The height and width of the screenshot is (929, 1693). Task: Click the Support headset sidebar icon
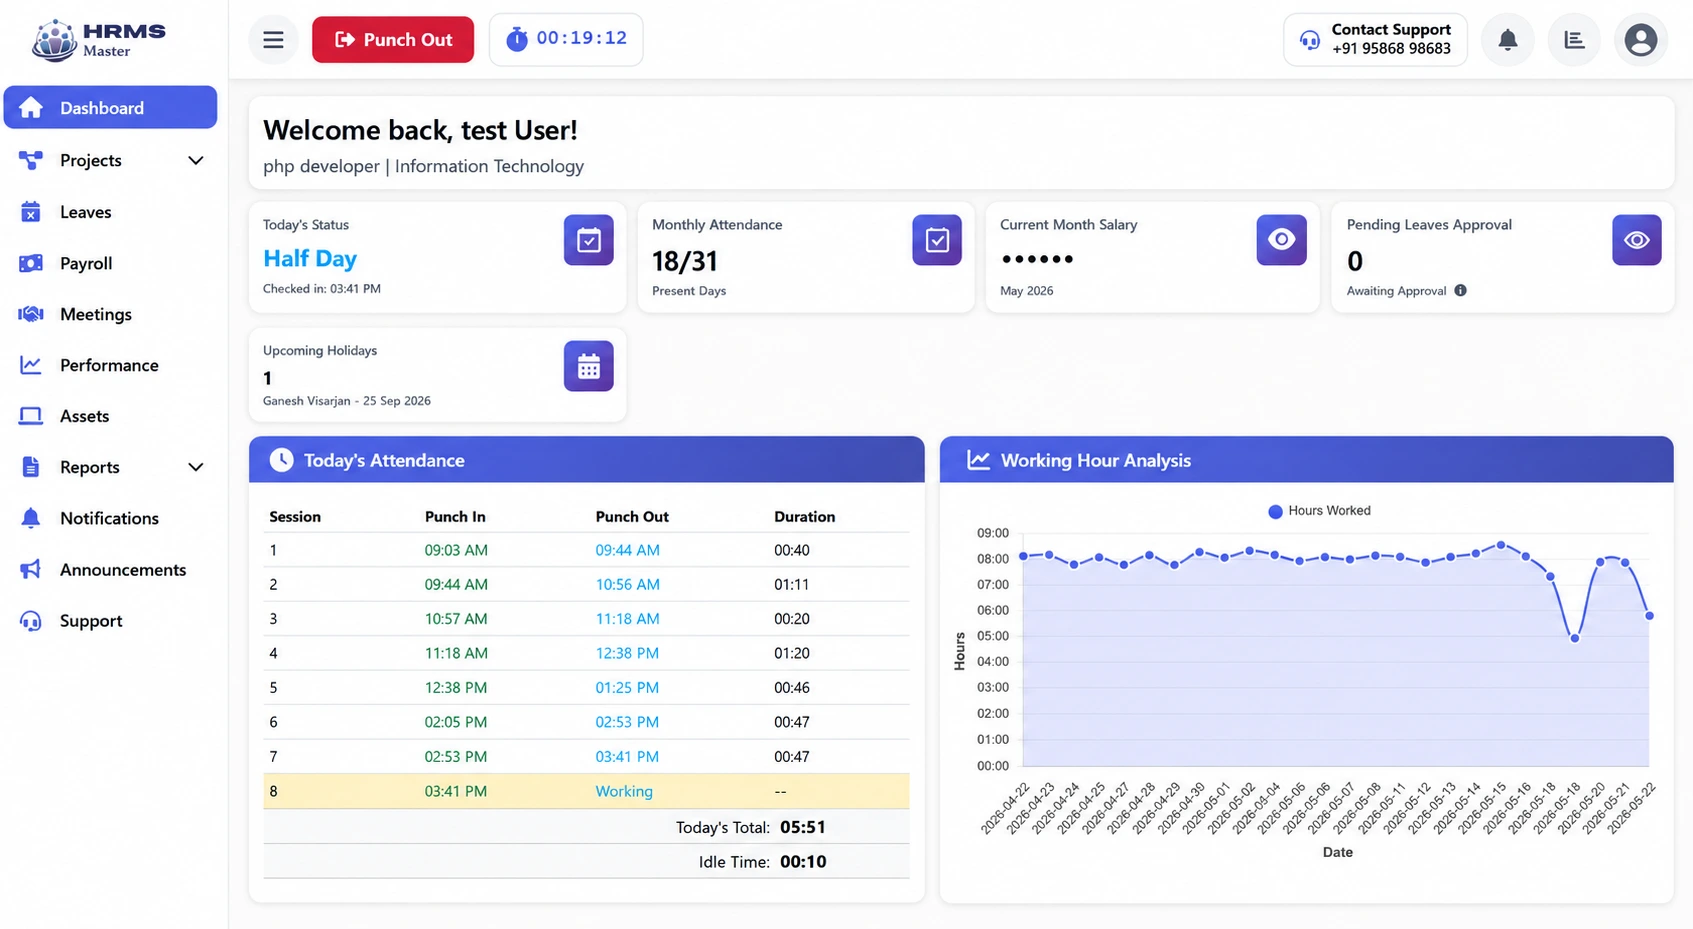click(x=31, y=621)
